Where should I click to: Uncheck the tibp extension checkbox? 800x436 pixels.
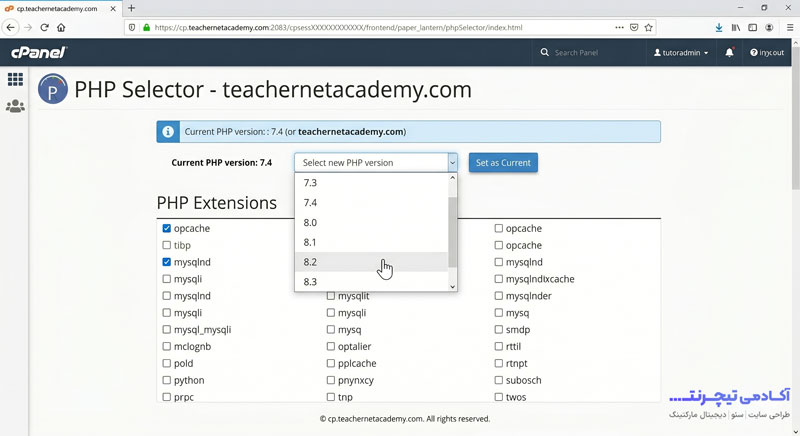tap(166, 245)
